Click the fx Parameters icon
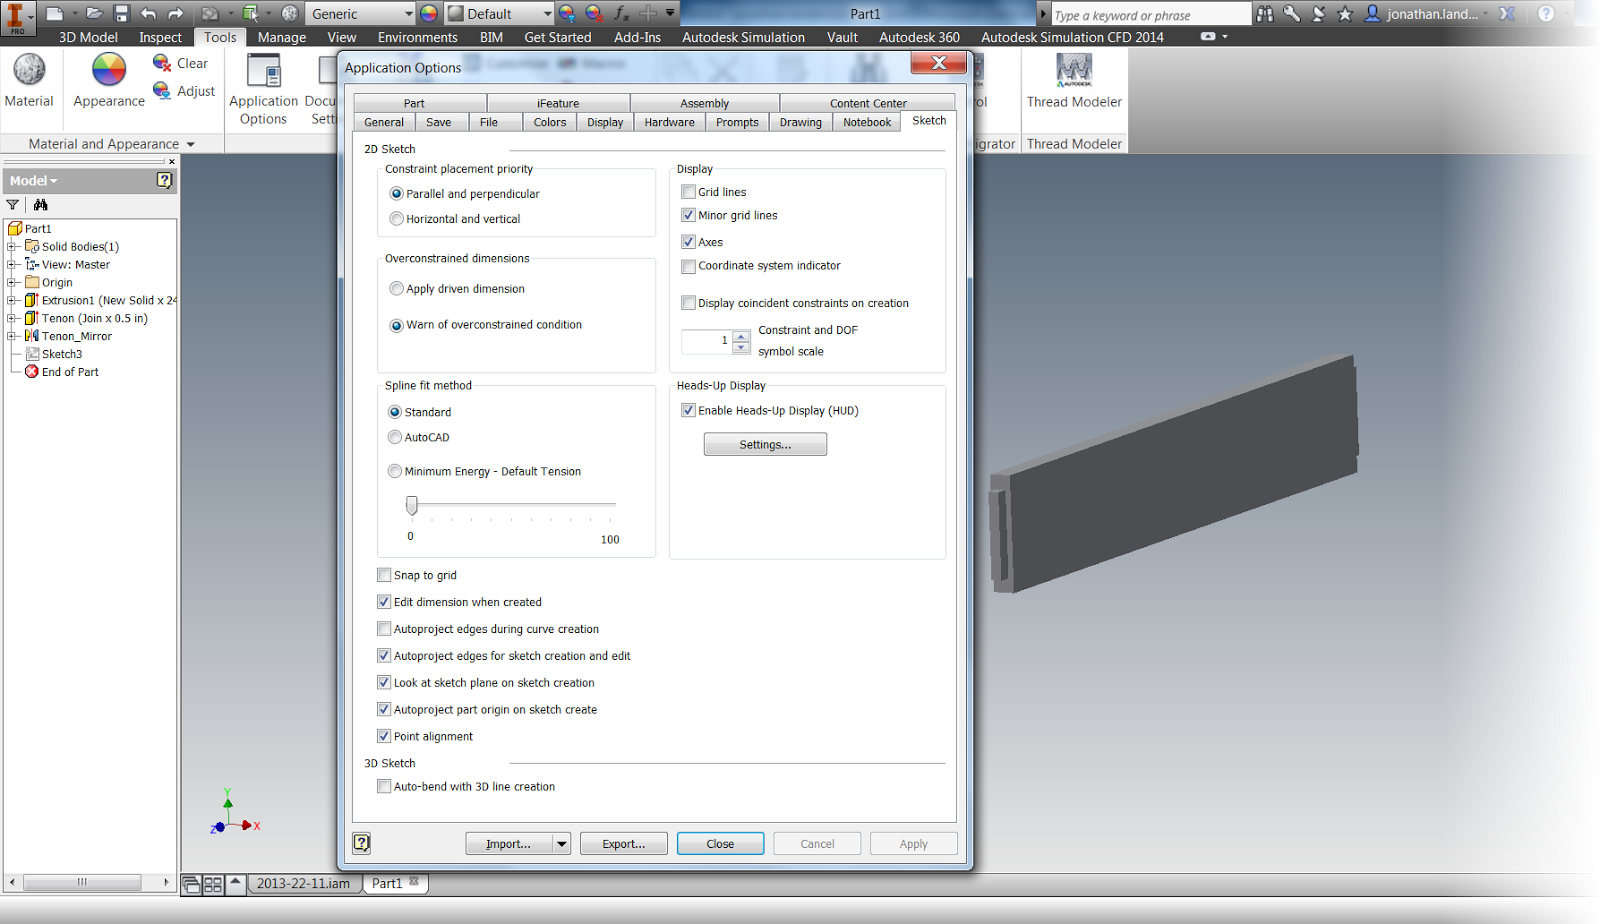Image resolution: width=1600 pixels, height=924 pixels. pos(621,13)
